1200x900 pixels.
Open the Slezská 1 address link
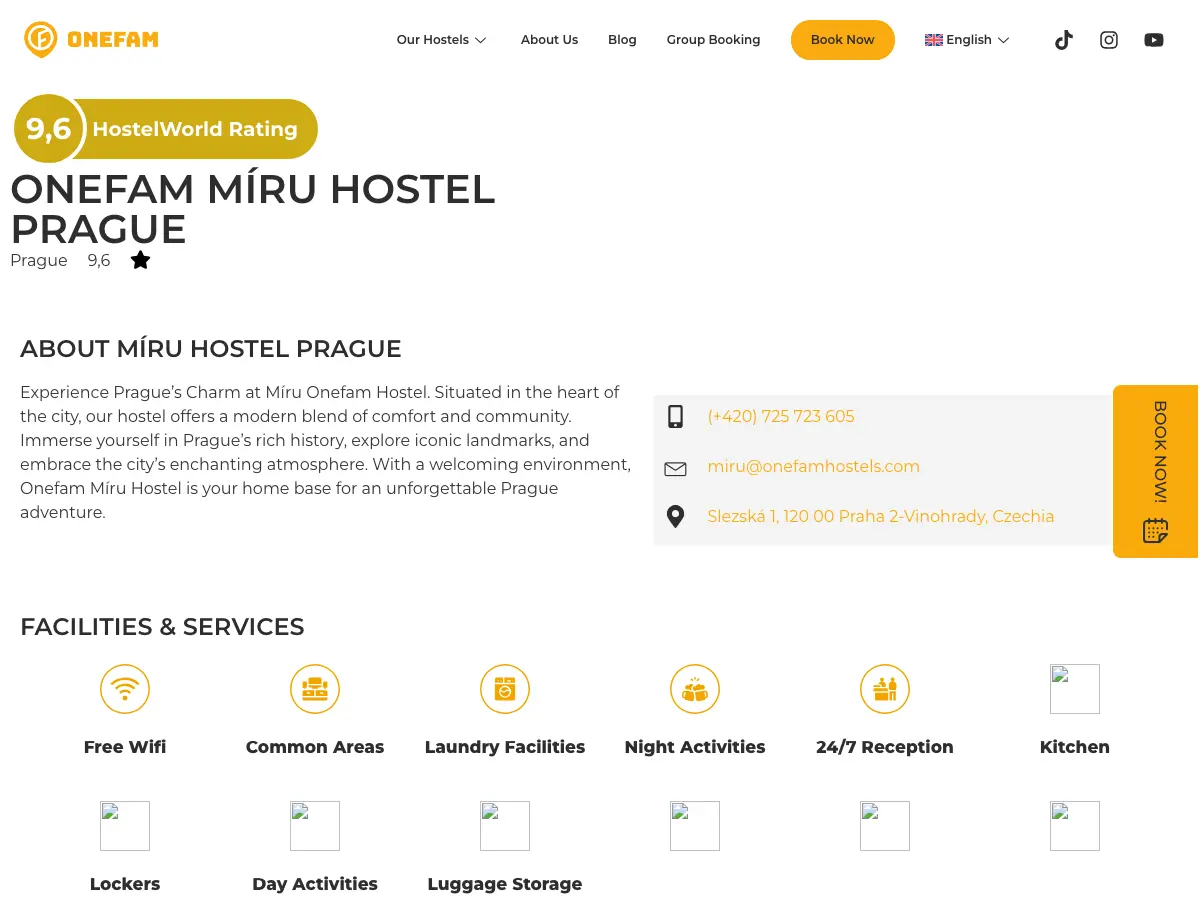tap(881, 517)
